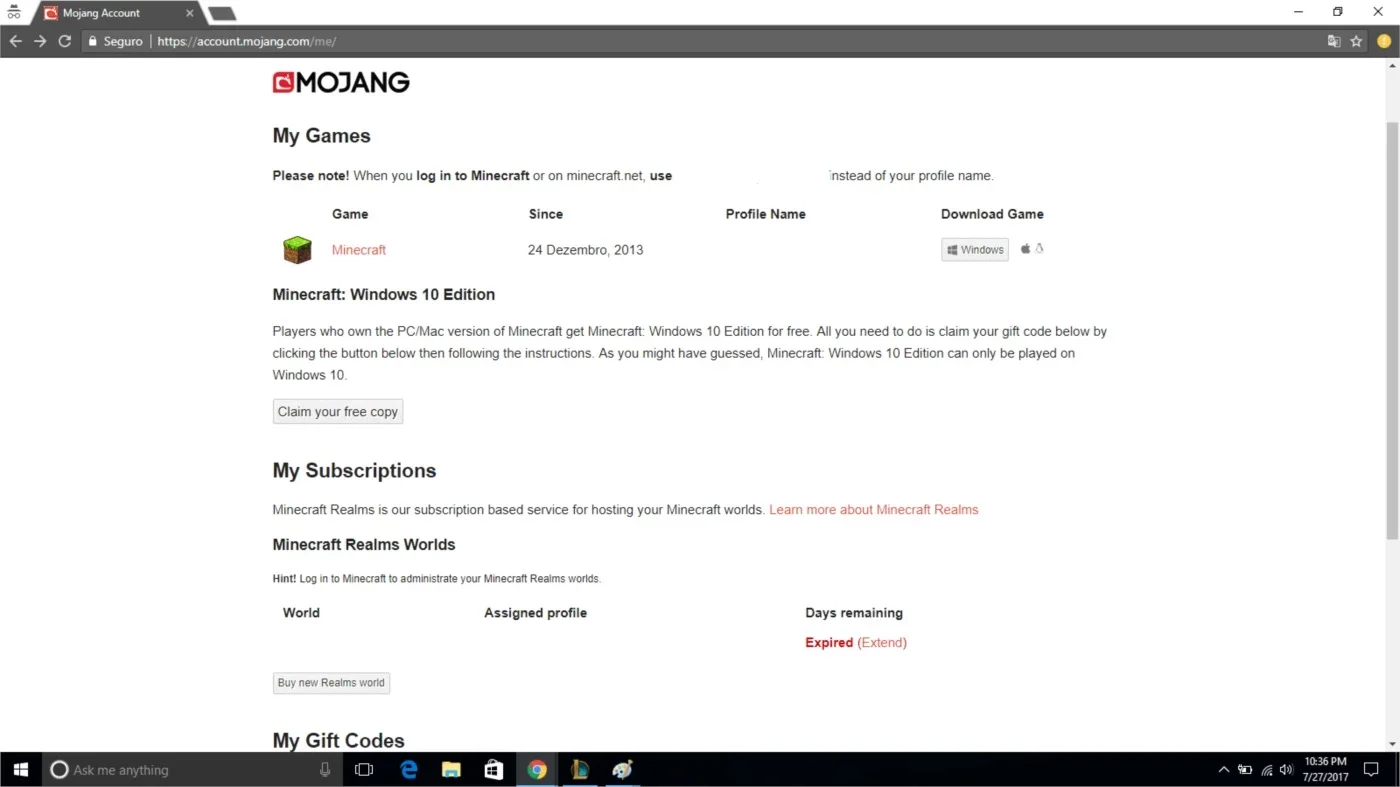Viewport: 1400px width, 787px height.
Task: Click the Profile Name column header
Action: pyautogui.click(x=766, y=214)
